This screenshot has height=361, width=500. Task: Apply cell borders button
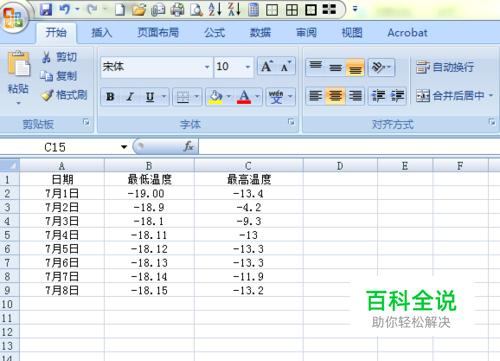[x=183, y=97]
